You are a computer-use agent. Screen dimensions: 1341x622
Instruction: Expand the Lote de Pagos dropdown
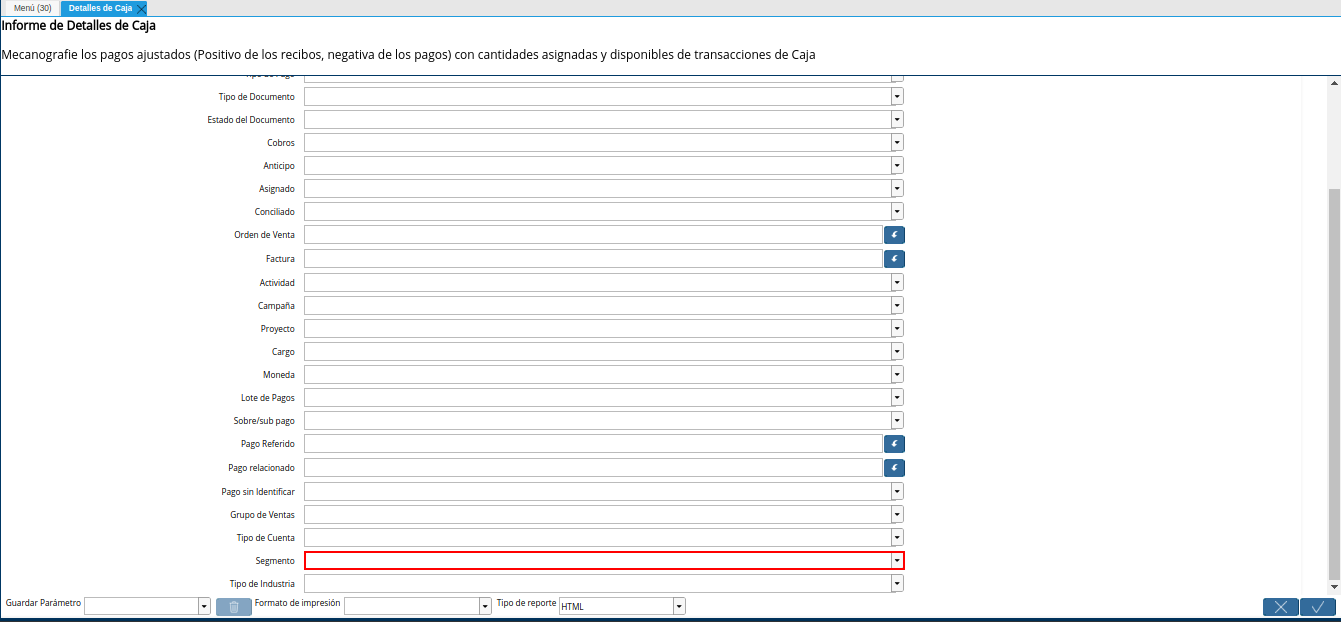895,397
